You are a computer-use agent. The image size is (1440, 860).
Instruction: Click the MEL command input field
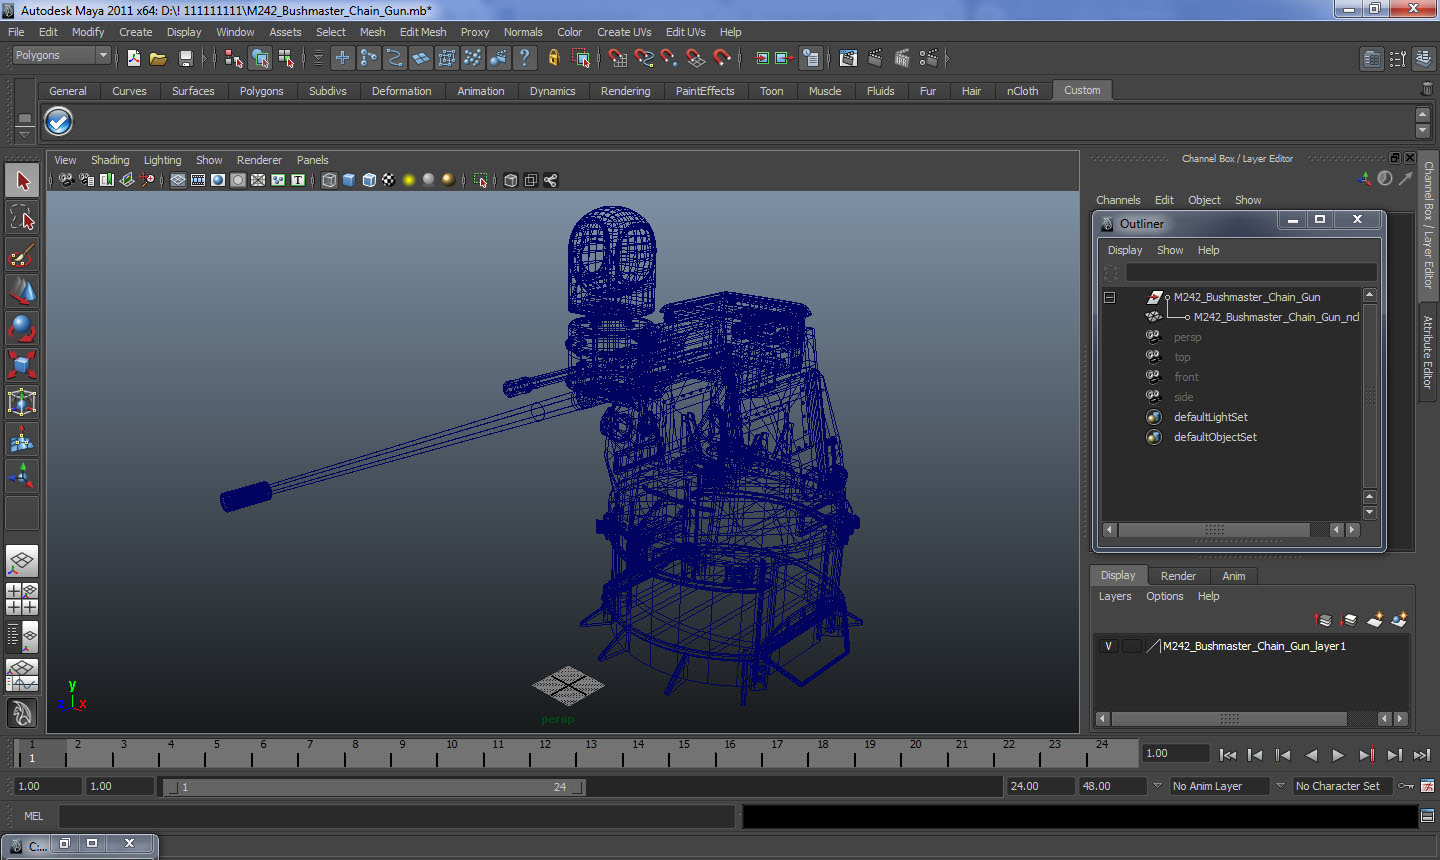pyautogui.click(x=397, y=817)
